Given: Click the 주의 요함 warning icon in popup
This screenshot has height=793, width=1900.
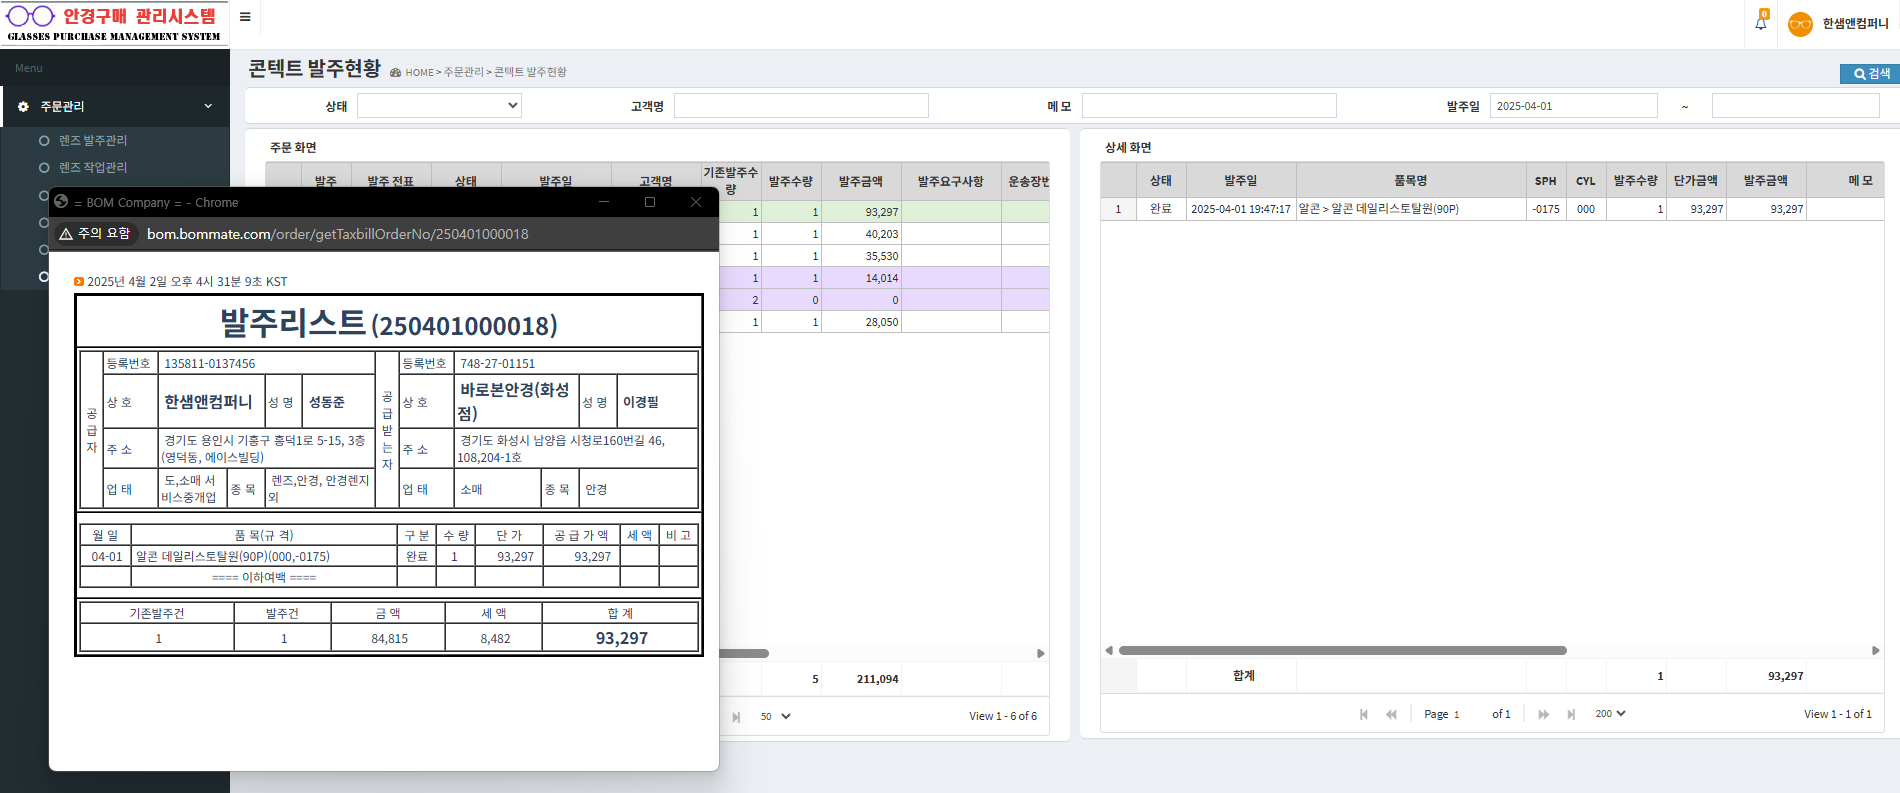Looking at the screenshot, I should point(66,234).
